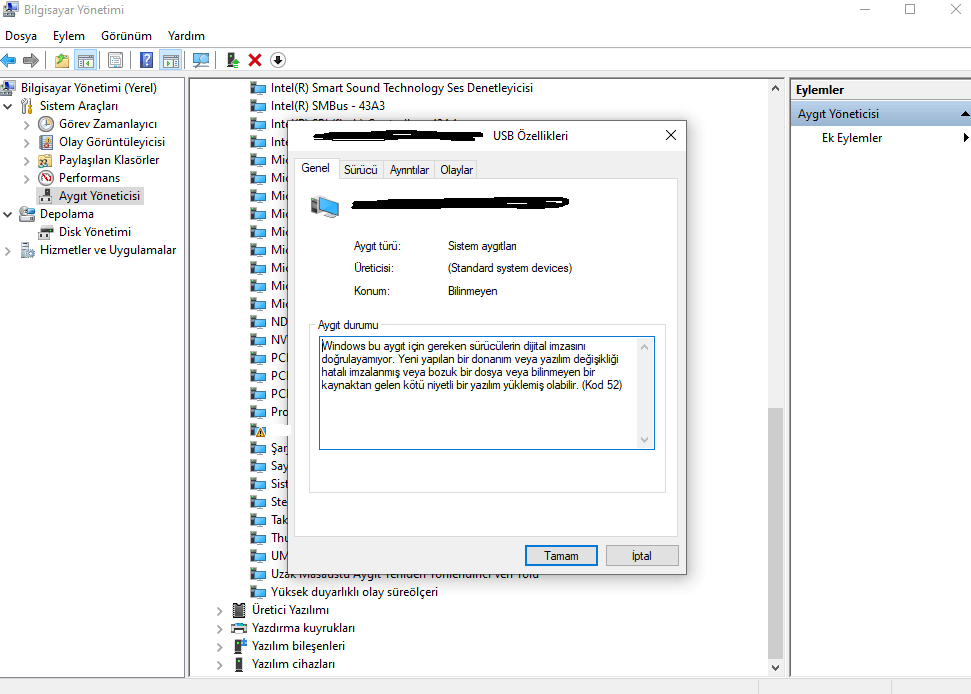
Task: Open the Dosya menu
Action: point(21,36)
